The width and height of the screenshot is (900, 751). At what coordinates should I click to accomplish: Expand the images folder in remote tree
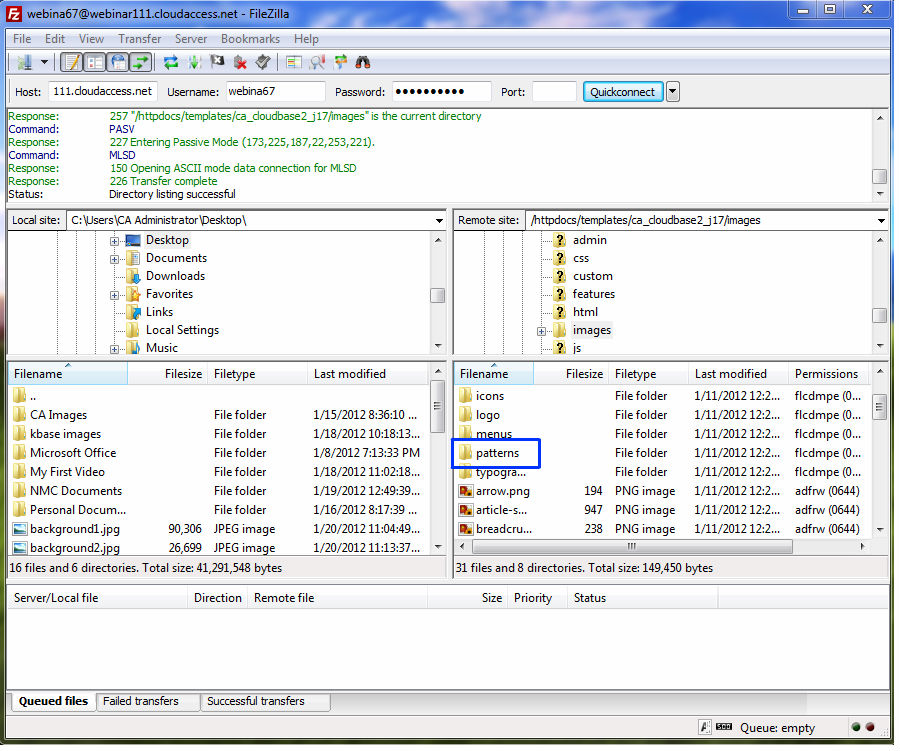(x=541, y=331)
